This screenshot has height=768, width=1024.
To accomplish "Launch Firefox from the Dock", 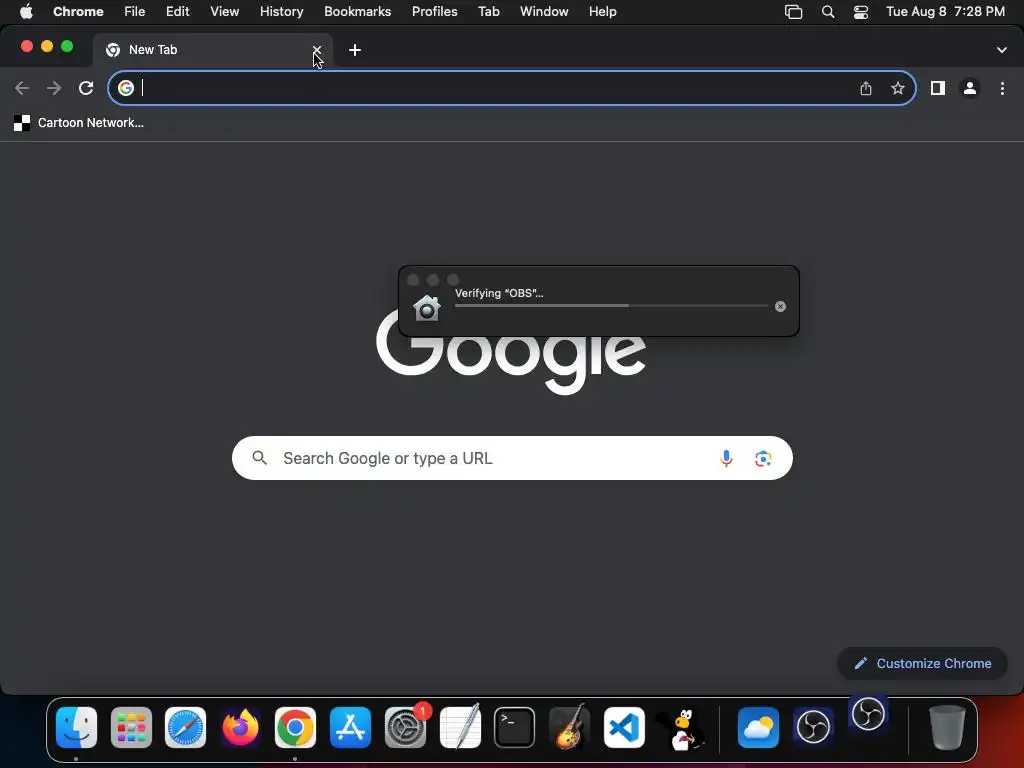I will coord(240,728).
